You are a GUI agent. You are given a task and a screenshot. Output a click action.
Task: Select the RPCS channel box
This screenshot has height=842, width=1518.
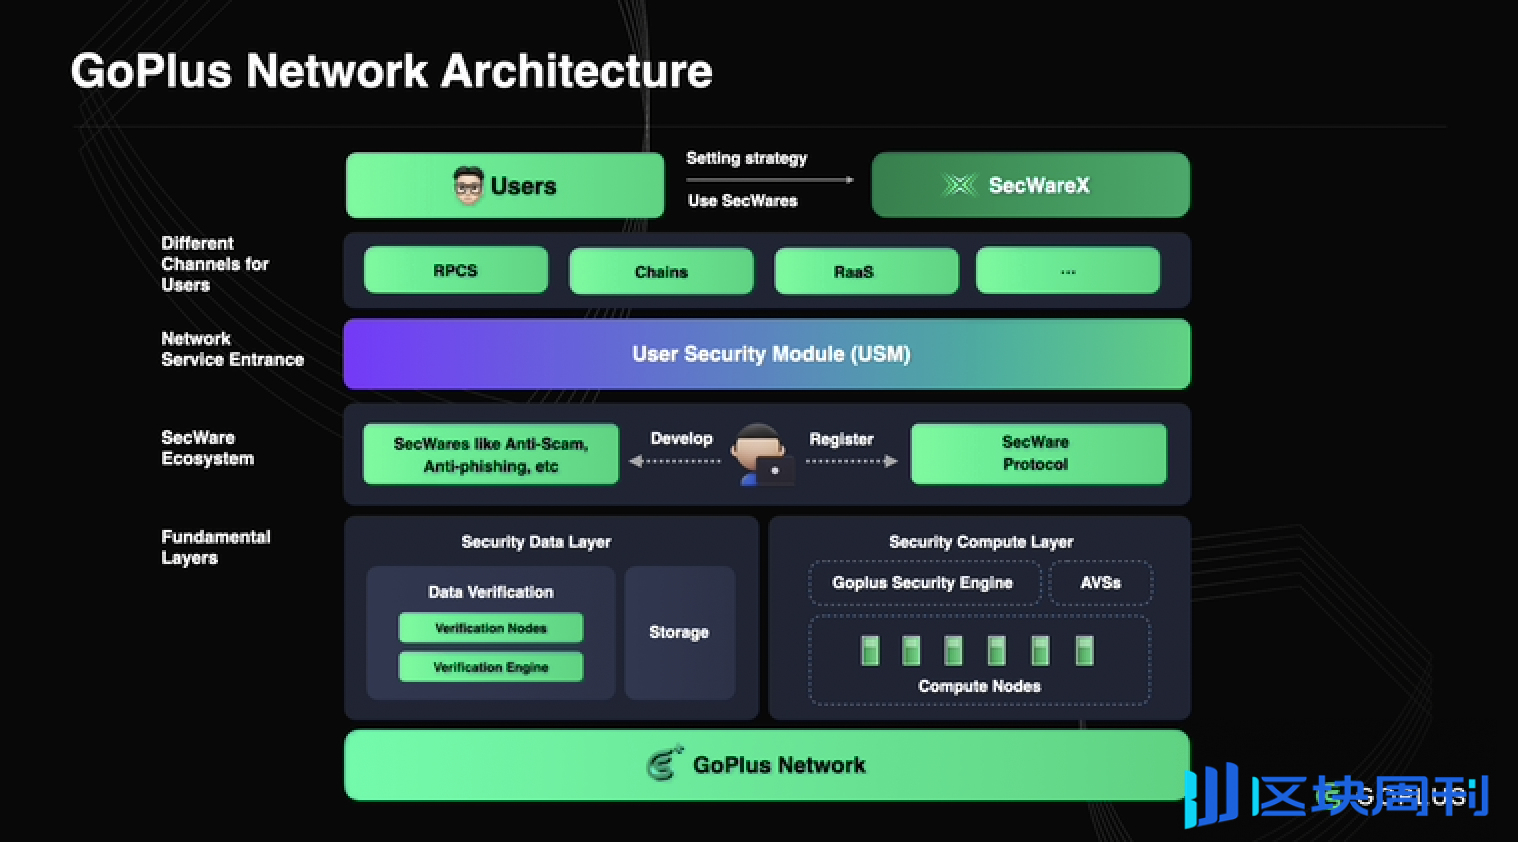[x=456, y=270]
